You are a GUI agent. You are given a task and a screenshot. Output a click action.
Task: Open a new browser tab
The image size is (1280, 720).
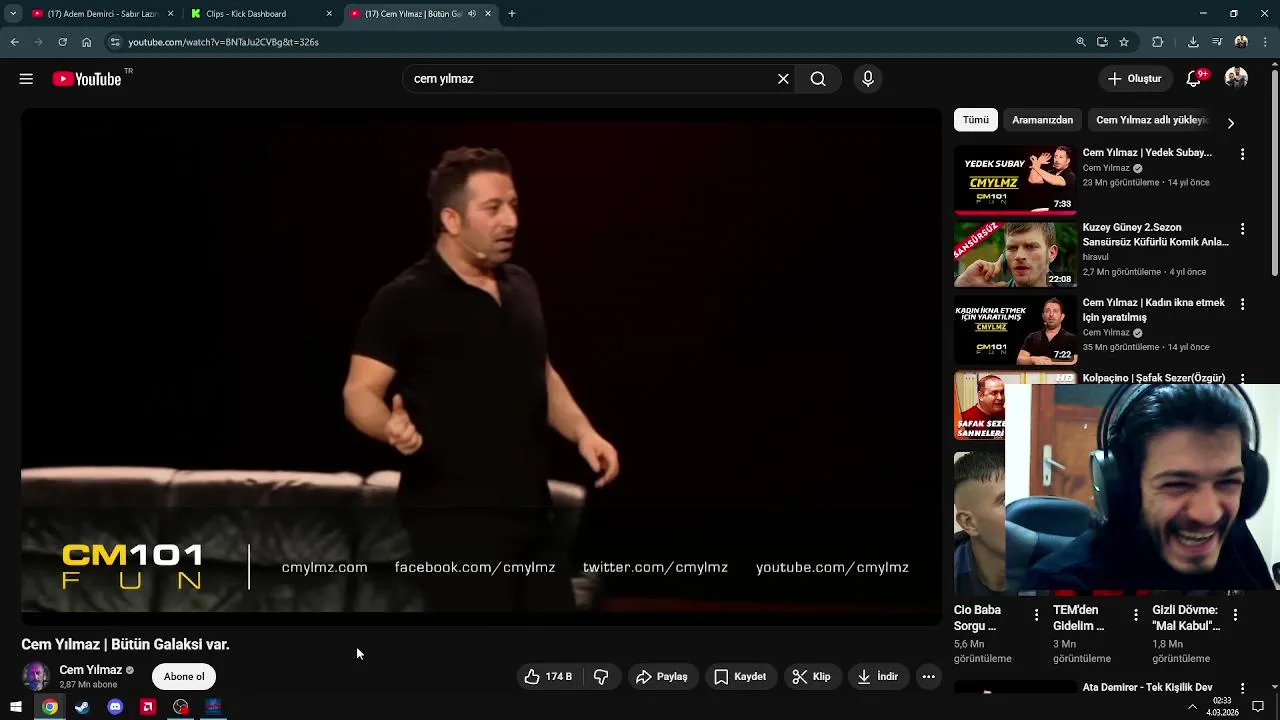click(x=512, y=14)
